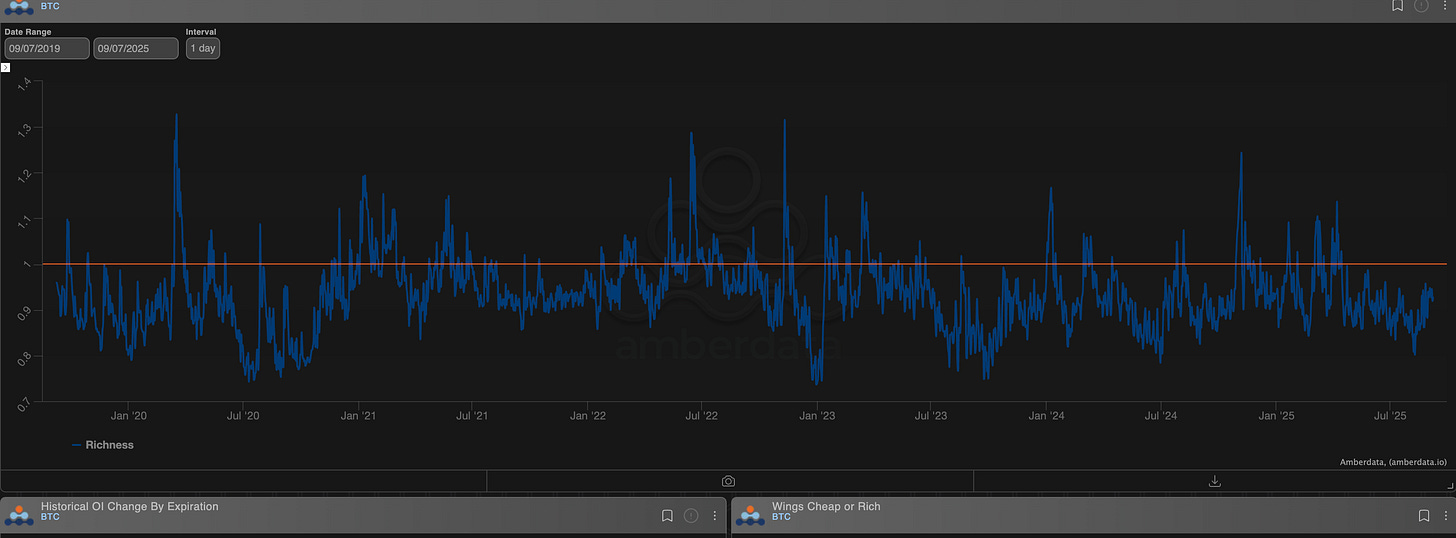Open Amberdata (amberdata.io) attribution link
Image resolution: width=1456 pixels, height=538 pixels.
coord(1392,462)
